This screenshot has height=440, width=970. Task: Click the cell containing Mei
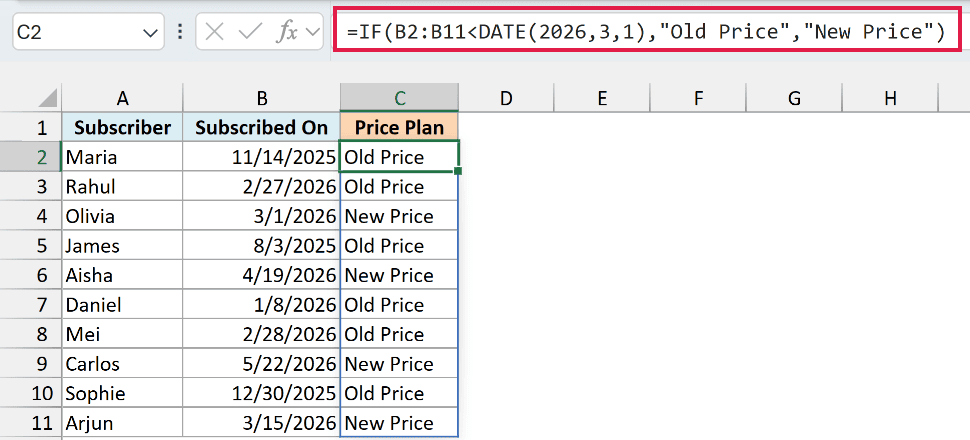coord(122,334)
